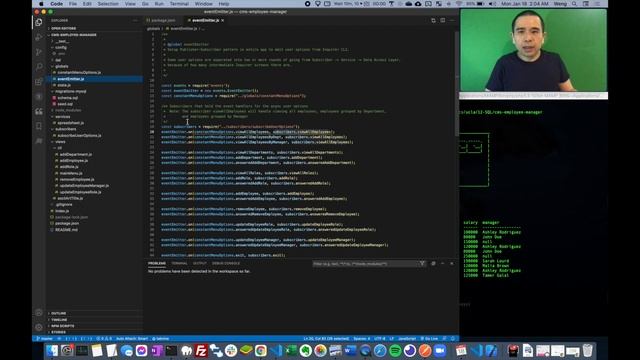
Task: Open Explorer panel ellipsis menu
Action: (x=135, y=20)
